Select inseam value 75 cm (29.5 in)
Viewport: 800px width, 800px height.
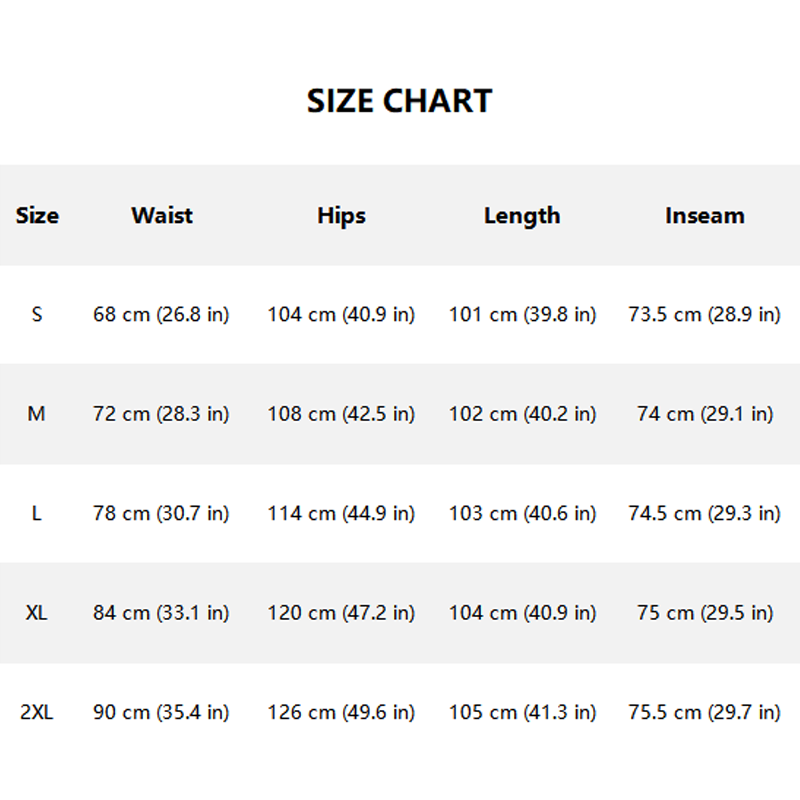704,613
